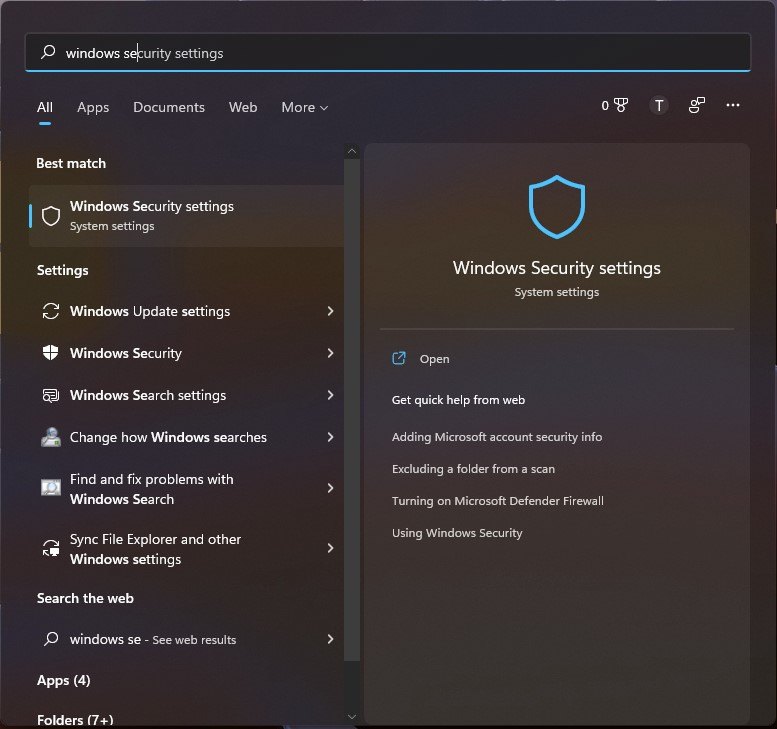
Task: Click inside the search text field
Action: point(388,53)
